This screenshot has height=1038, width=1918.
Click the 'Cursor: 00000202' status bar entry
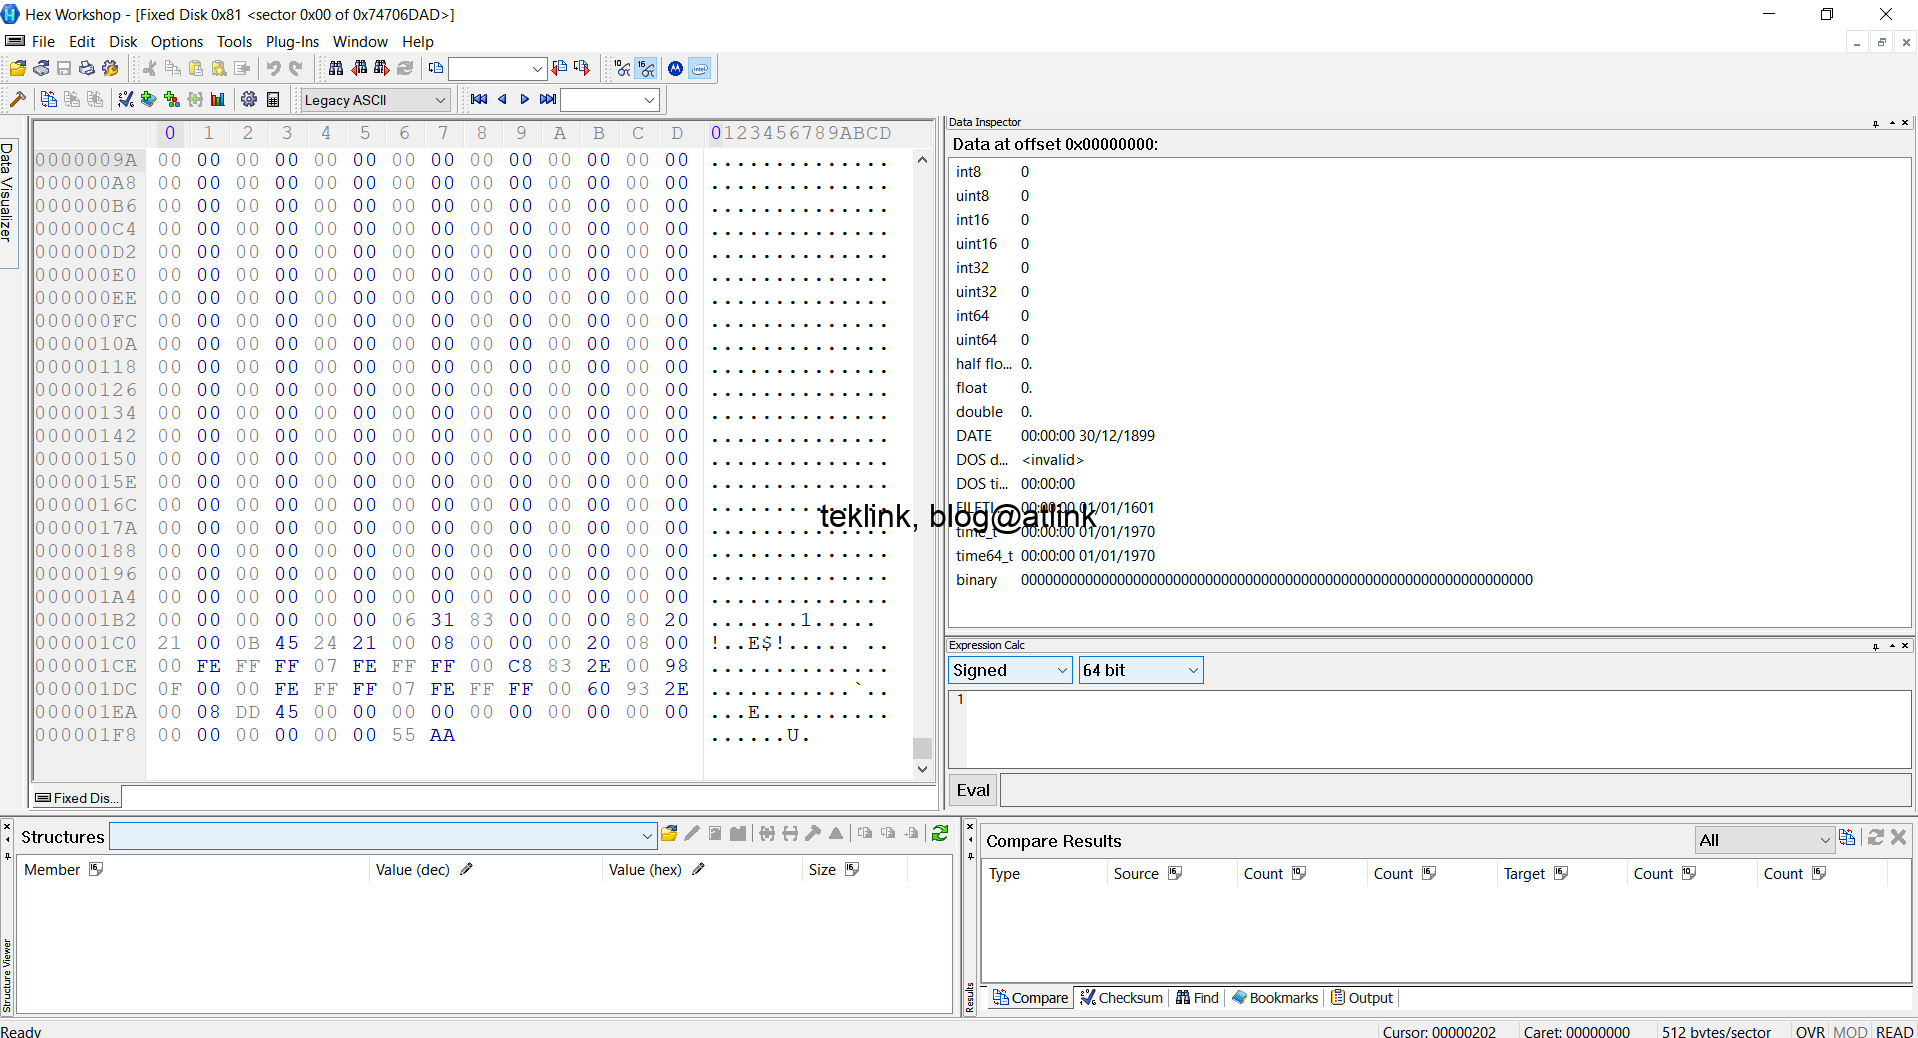coord(1439,1031)
